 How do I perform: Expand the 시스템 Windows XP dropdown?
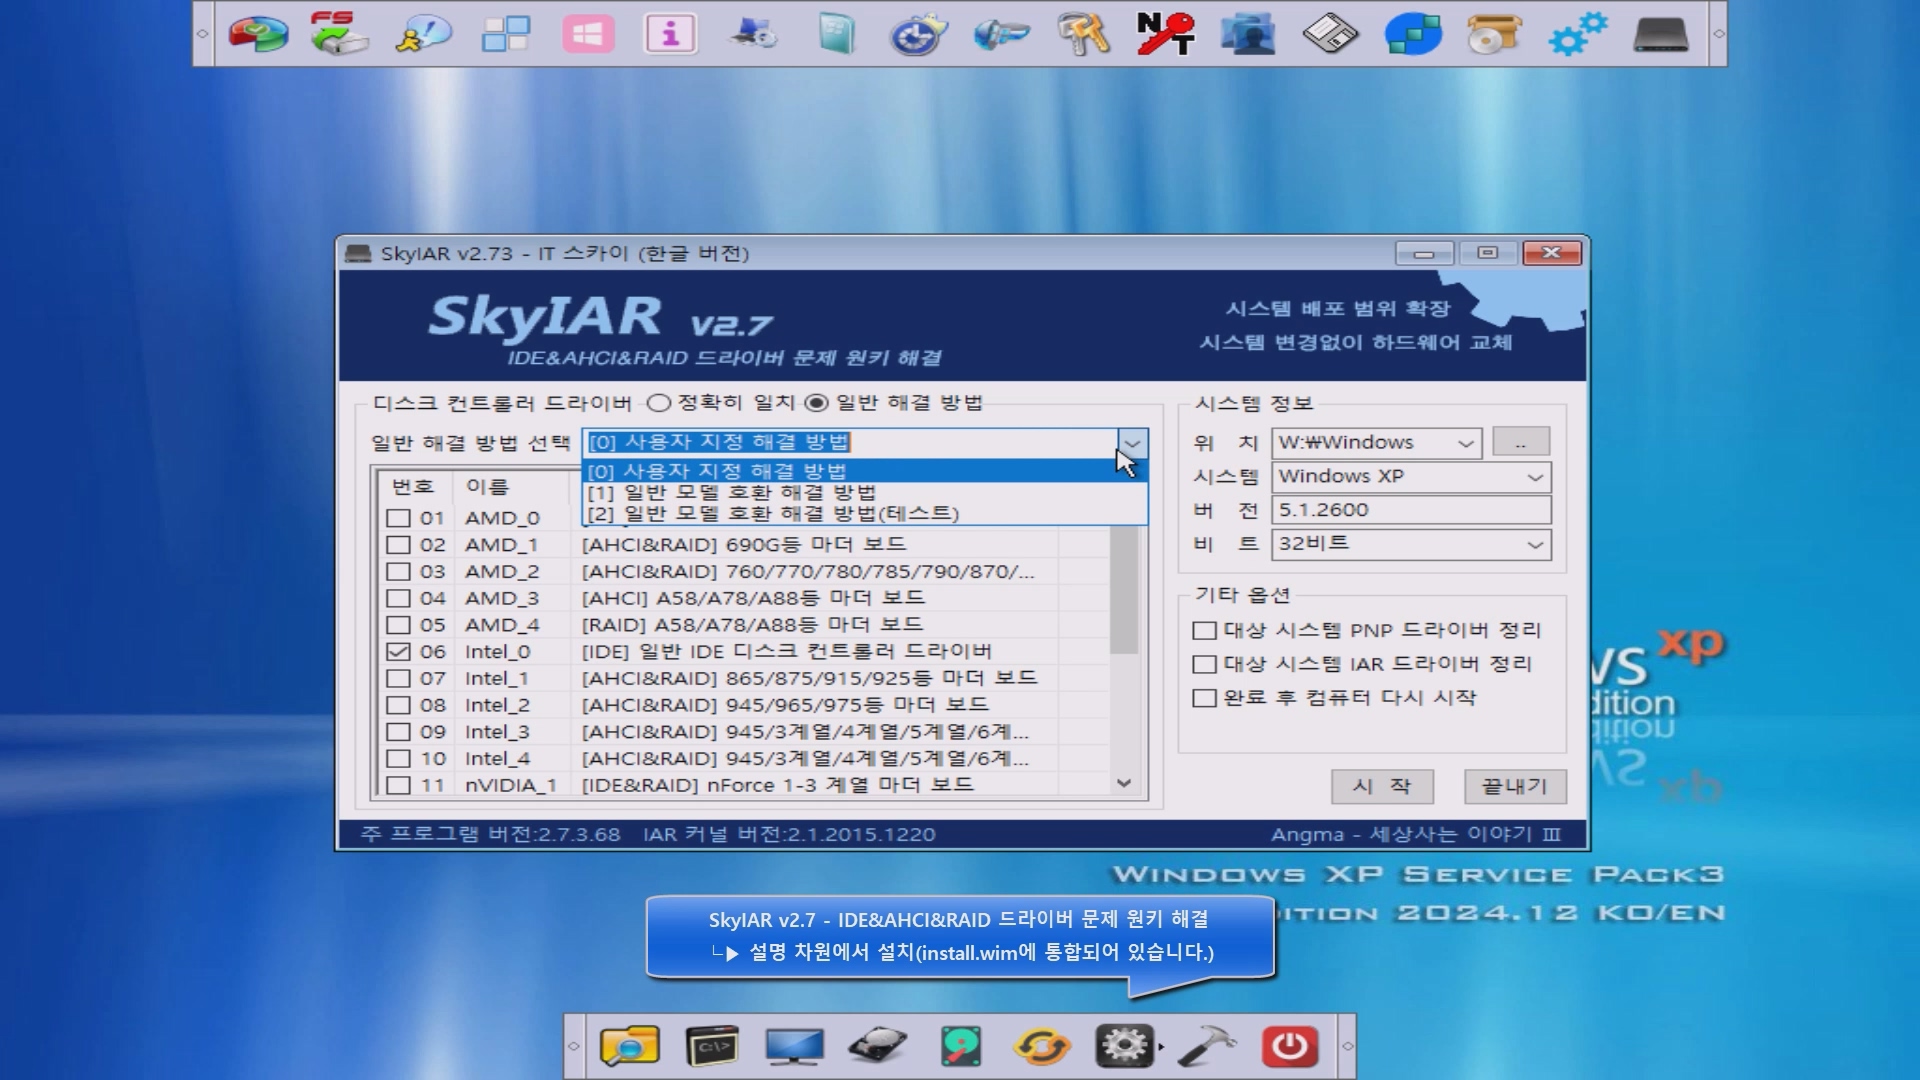(x=1534, y=477)
